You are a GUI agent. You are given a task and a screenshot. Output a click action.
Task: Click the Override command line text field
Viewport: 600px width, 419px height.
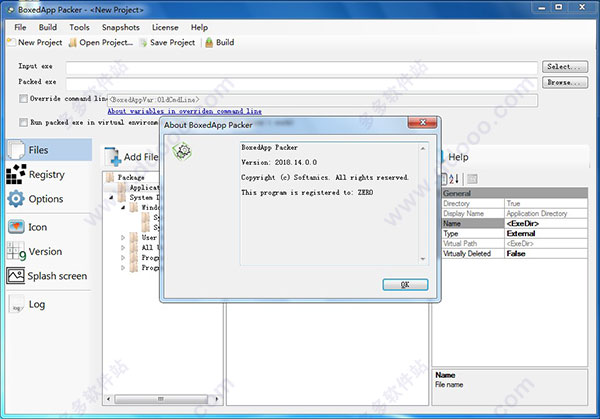[322, 100]
